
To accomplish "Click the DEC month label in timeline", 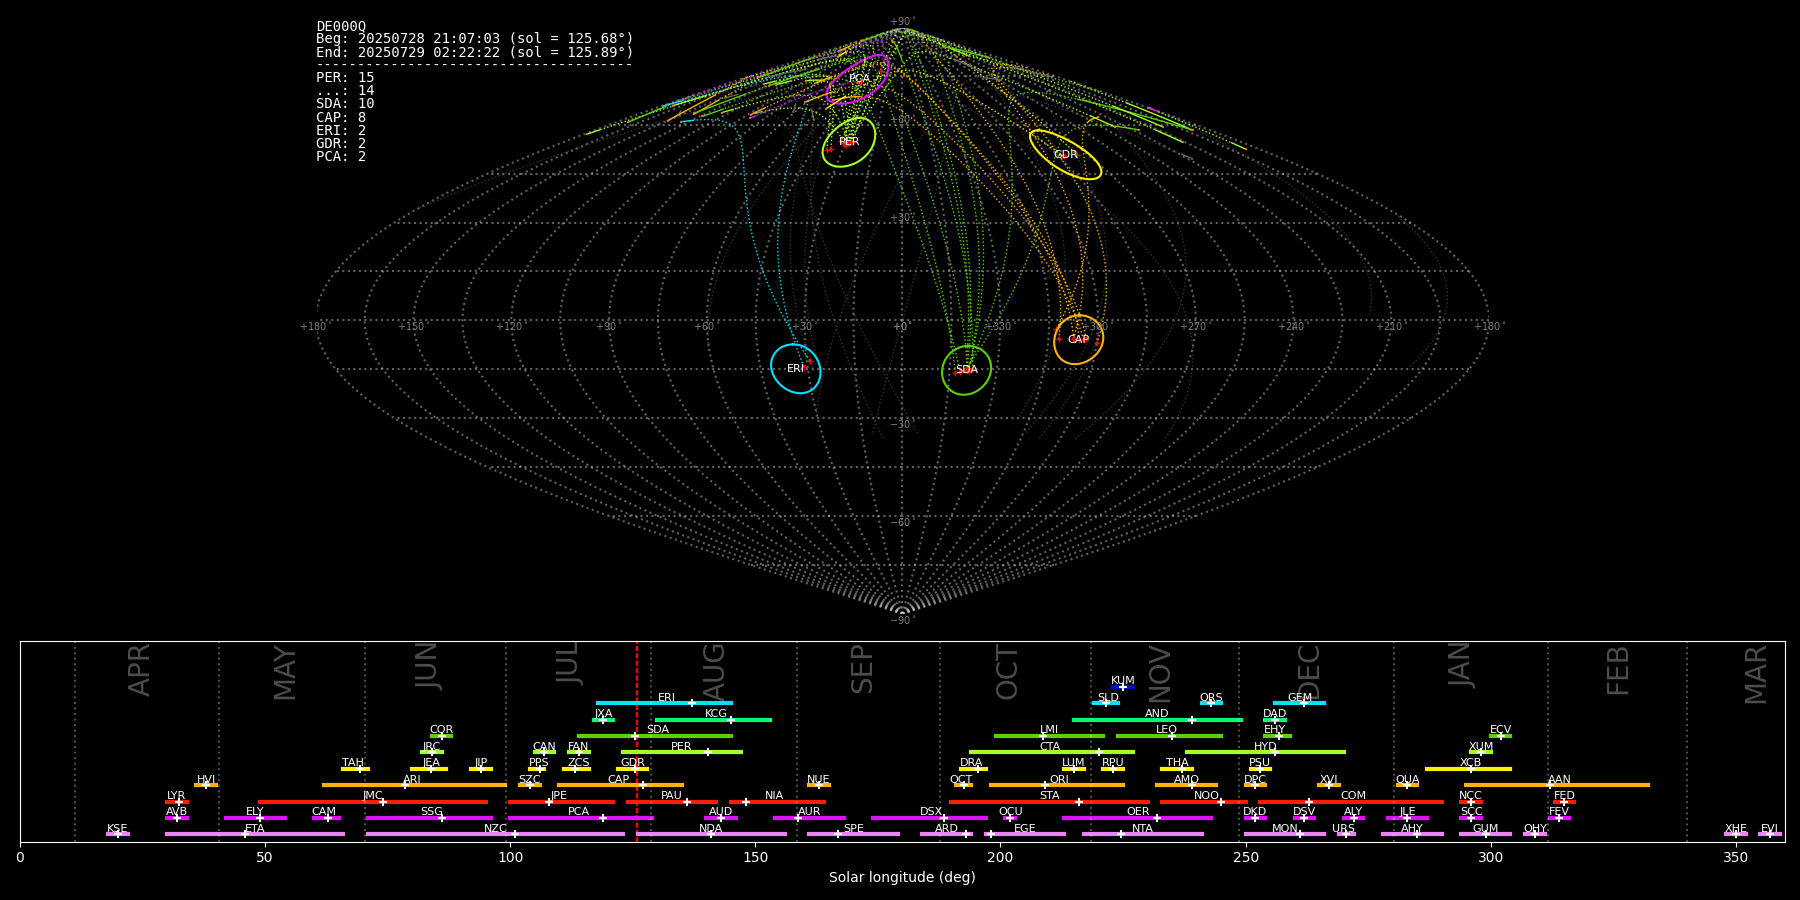I will coord(1309,671).
